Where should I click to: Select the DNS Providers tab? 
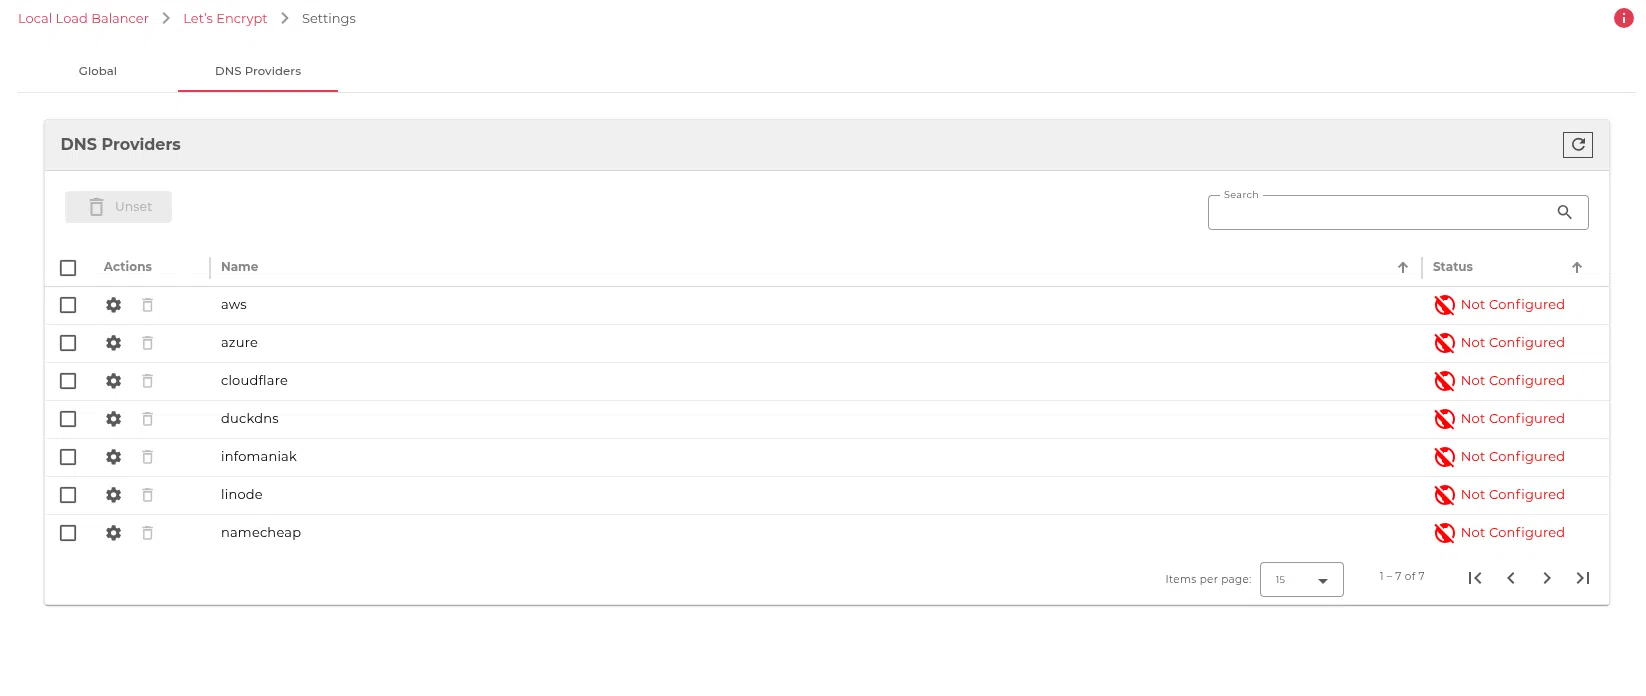point(258,71)
